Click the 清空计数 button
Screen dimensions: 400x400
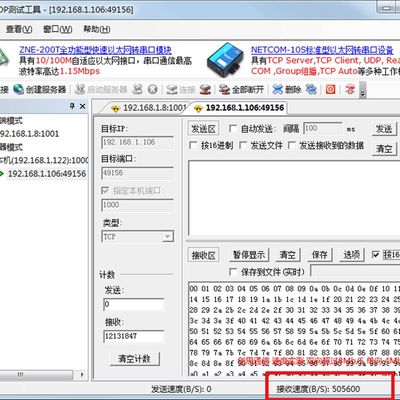pos(135,359)
